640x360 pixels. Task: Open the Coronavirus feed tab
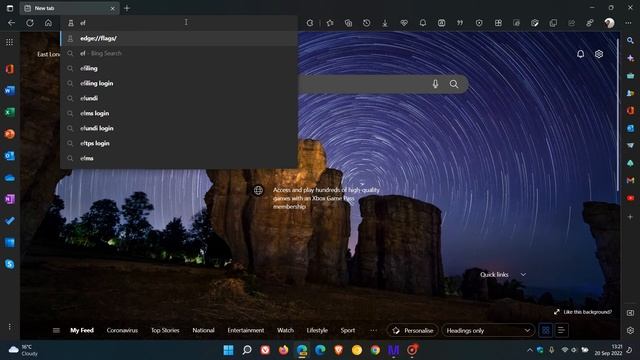point(122,330)
